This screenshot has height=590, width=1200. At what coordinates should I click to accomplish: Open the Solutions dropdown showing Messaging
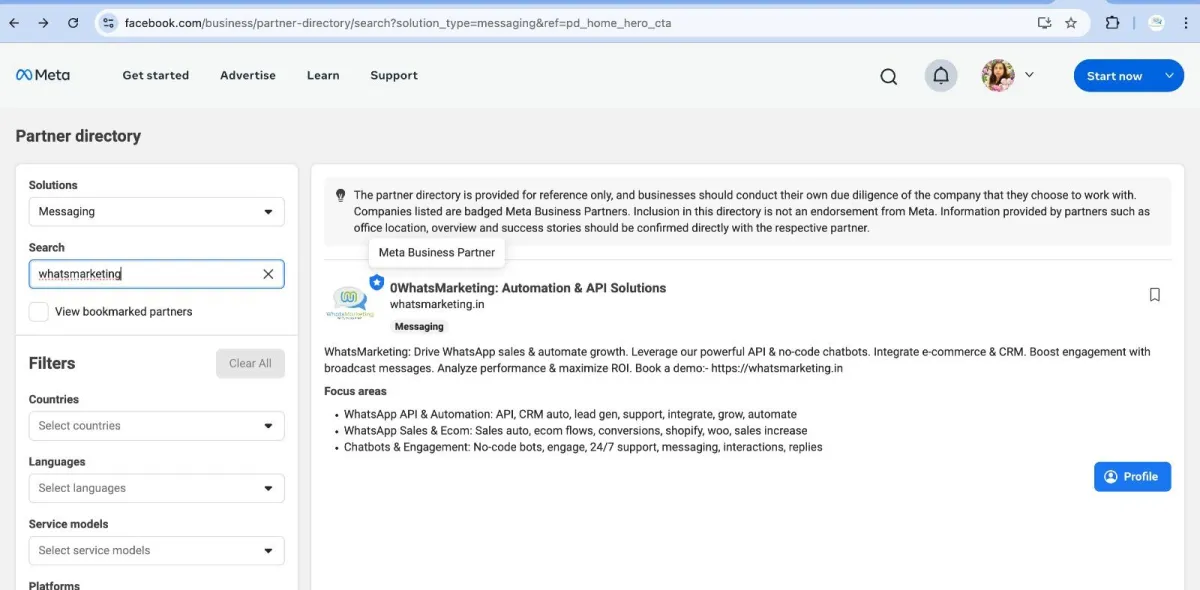156,212
